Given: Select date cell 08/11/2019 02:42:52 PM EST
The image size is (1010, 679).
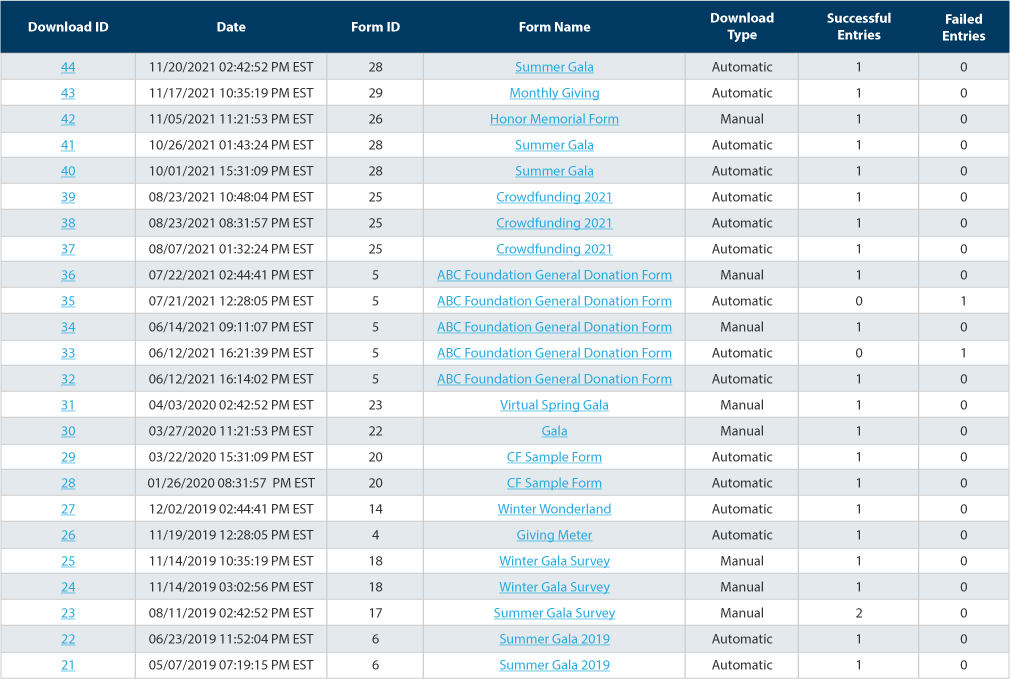Looking at the screenshot, I should tap(231, 613).
